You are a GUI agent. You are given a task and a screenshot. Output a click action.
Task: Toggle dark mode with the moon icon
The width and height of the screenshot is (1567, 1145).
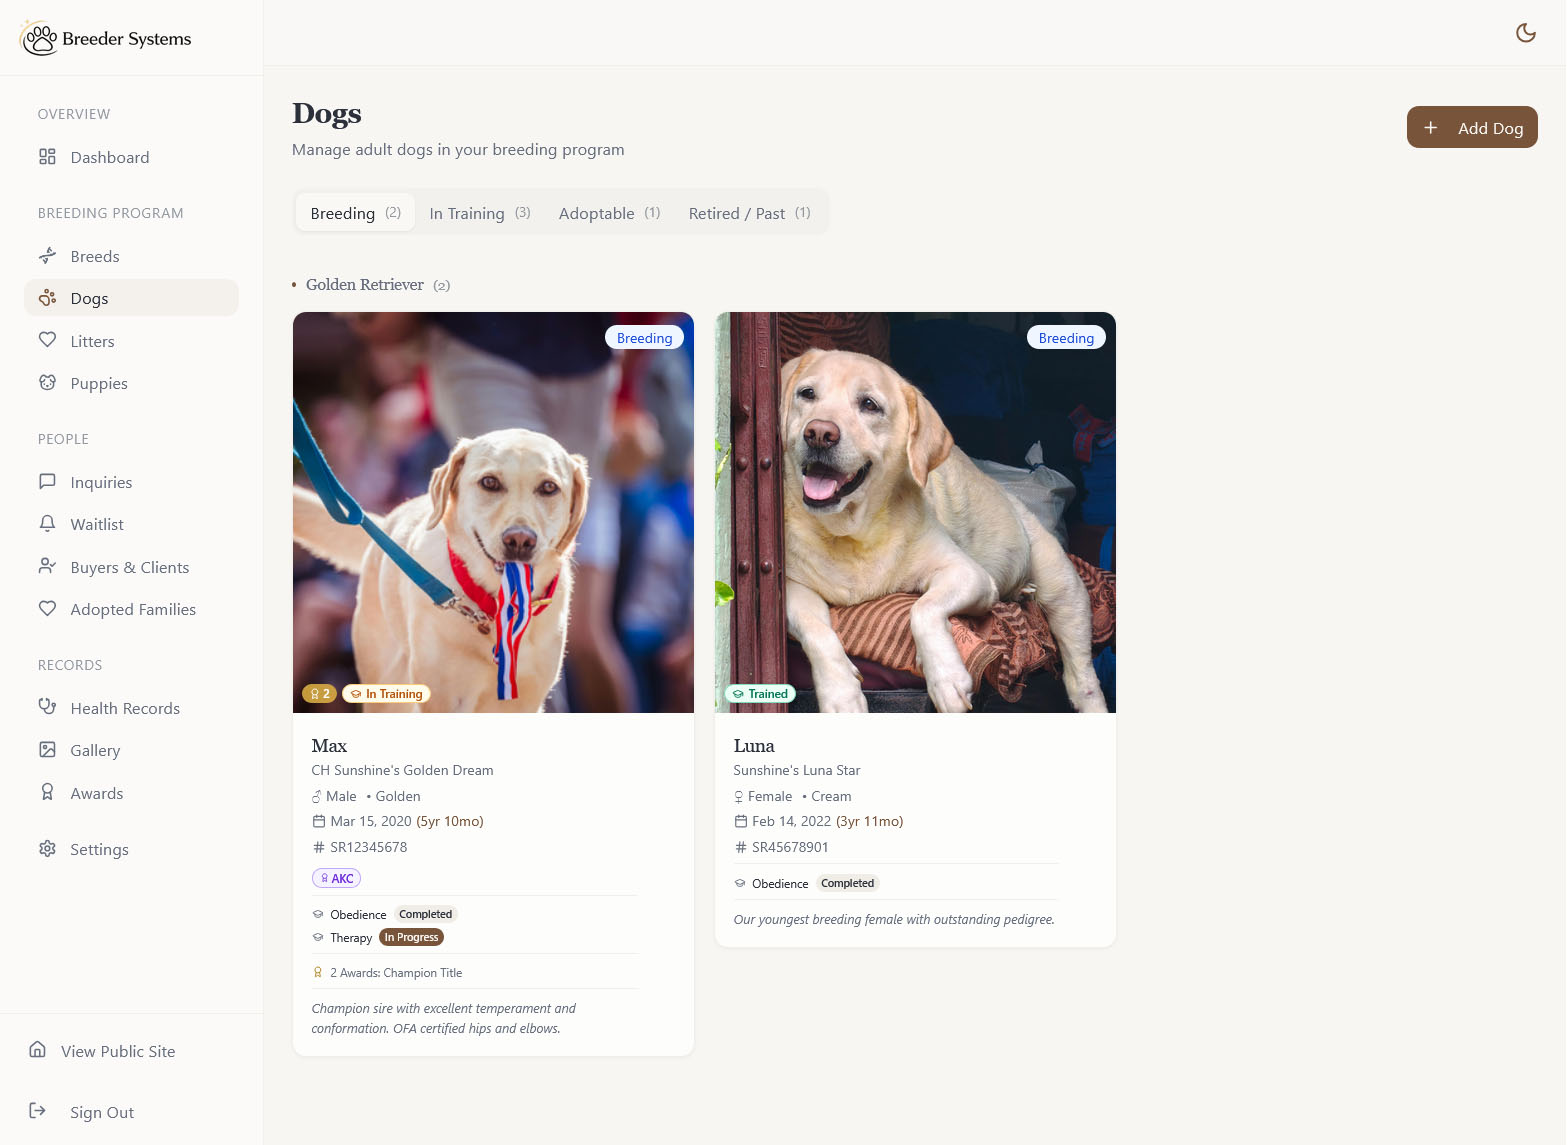(1525, 33)
